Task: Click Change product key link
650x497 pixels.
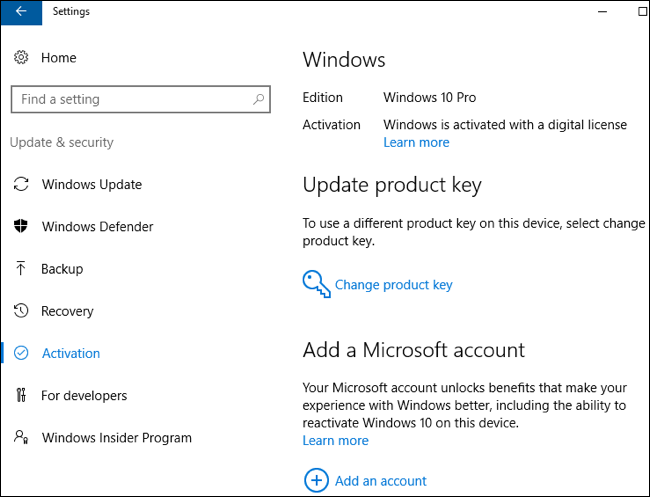Action: [393, 285]
